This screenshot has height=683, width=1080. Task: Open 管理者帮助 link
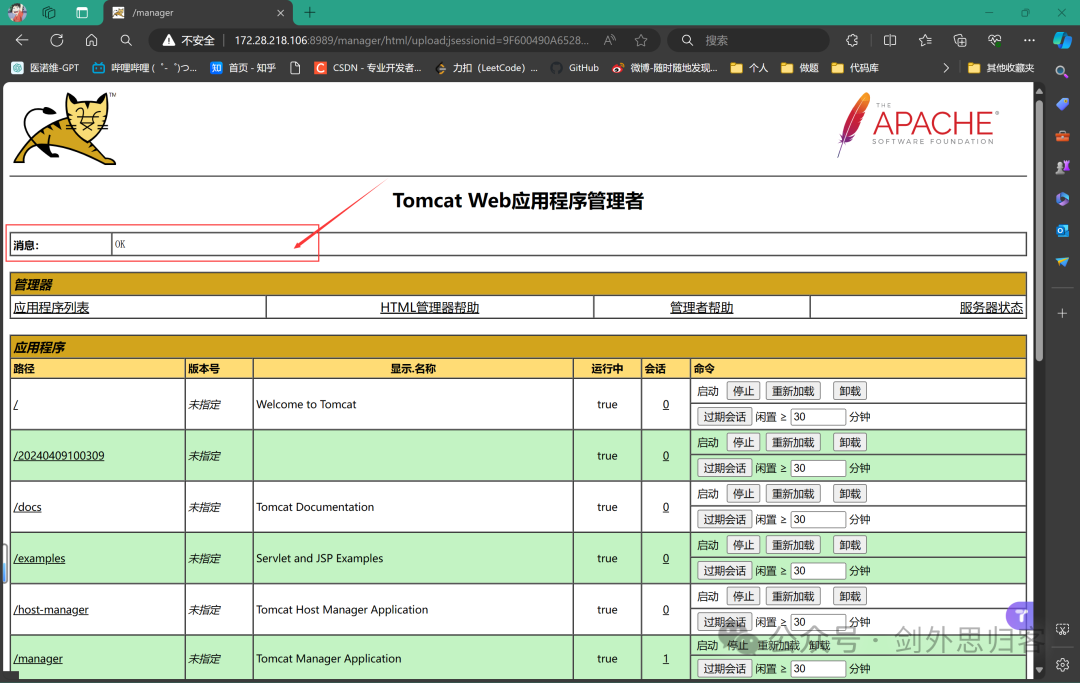click(x=702, y=308)
